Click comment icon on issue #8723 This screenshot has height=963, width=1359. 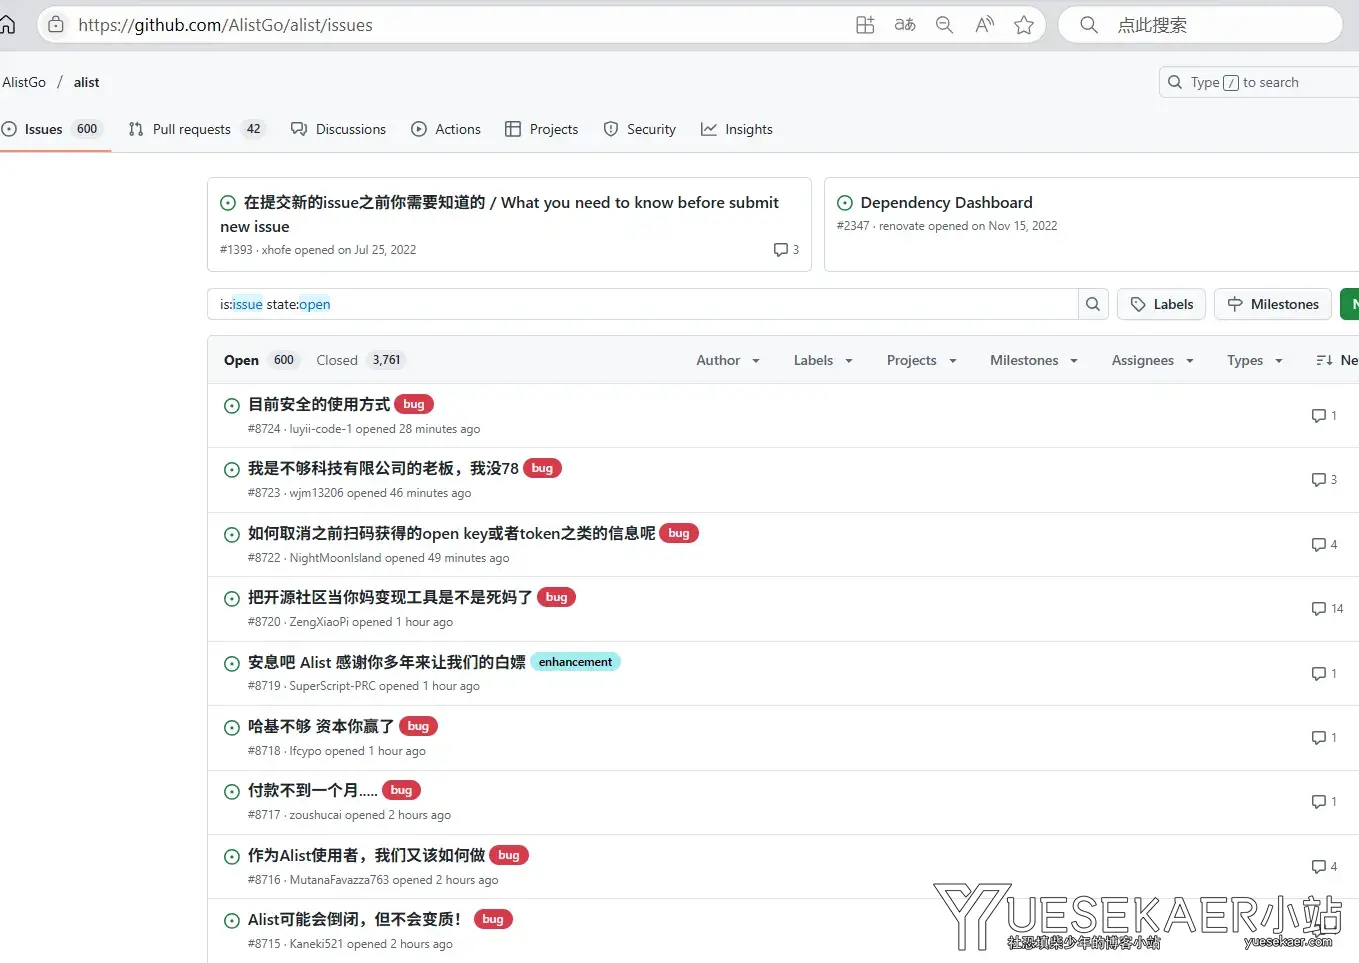tap(1319, 480)
